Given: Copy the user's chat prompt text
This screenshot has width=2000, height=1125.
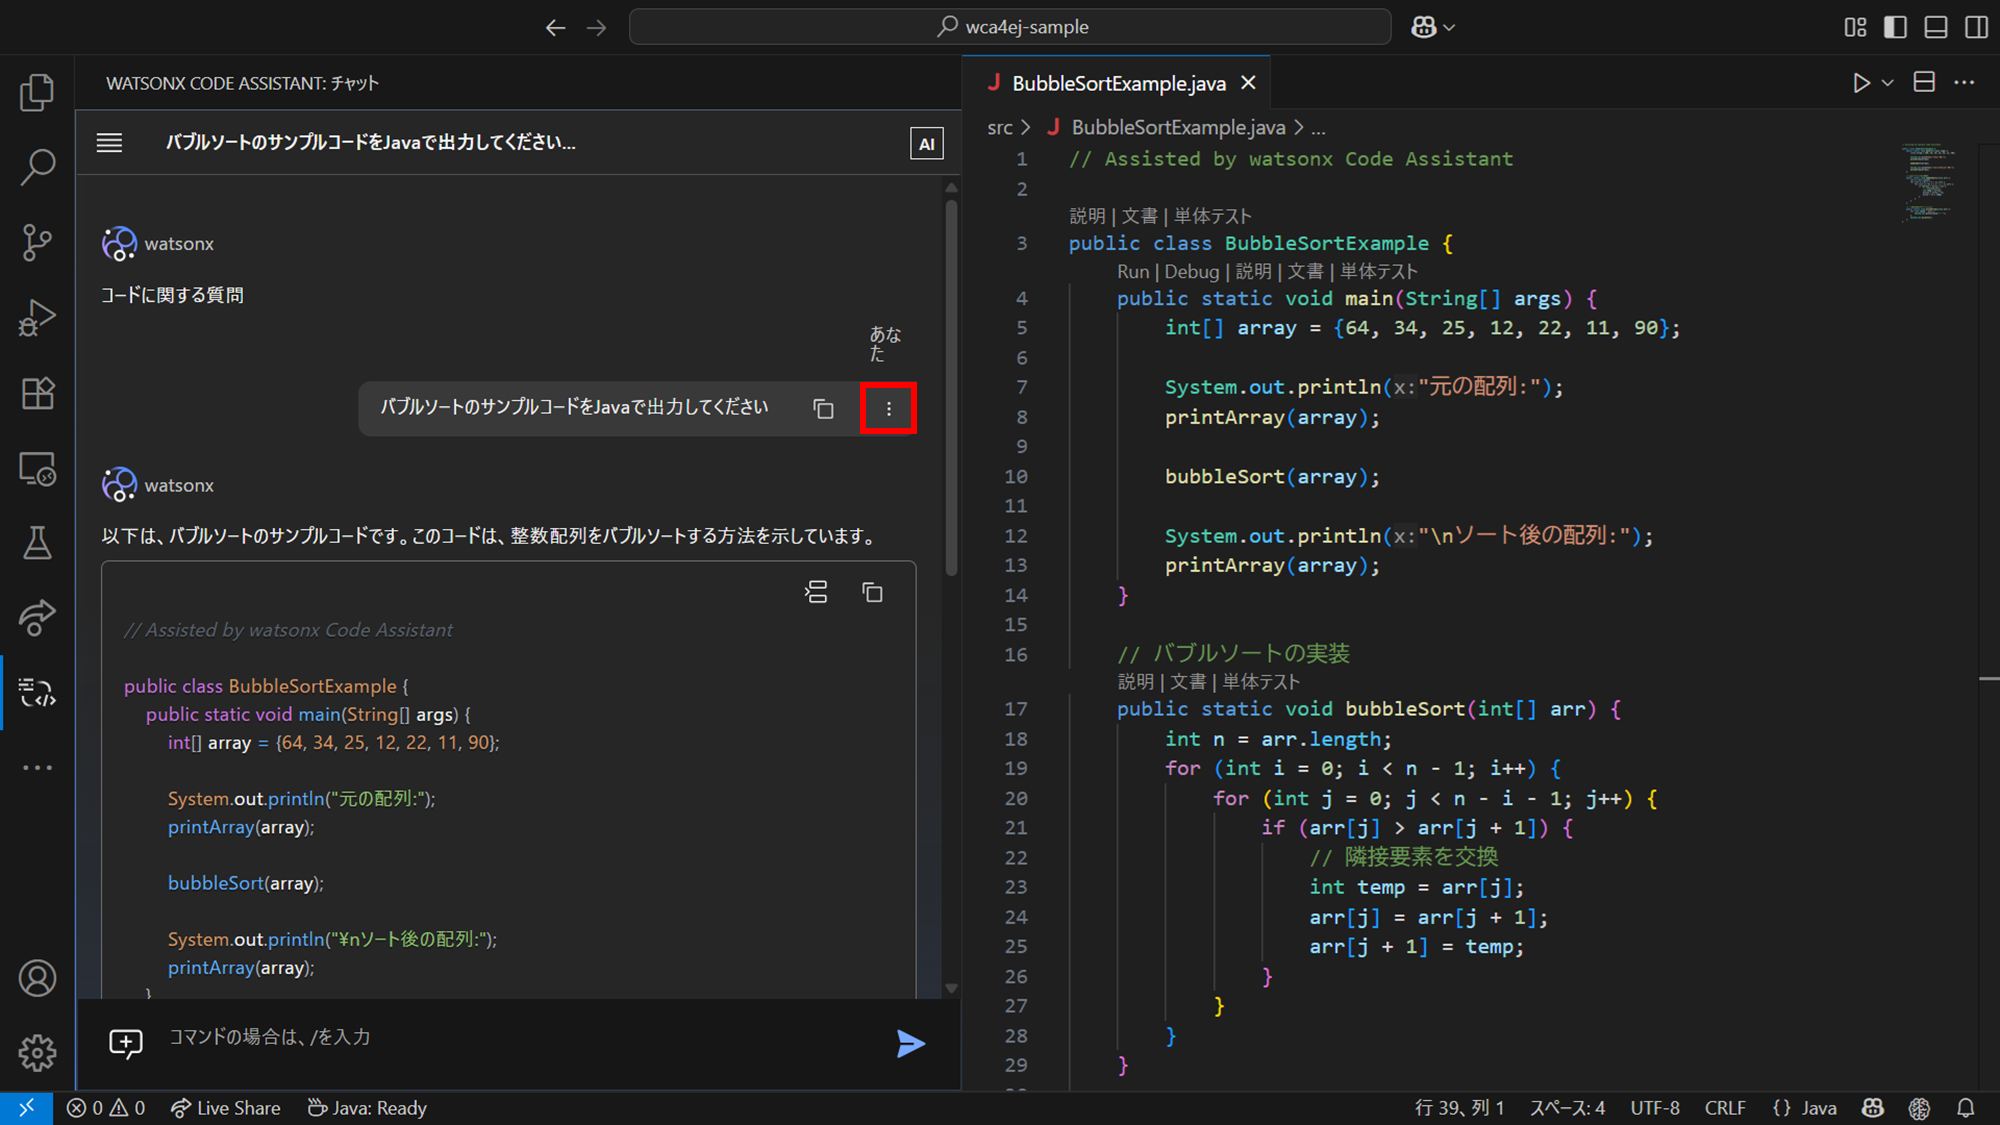Looking at the screenshot, I should [x=823, y=408].
